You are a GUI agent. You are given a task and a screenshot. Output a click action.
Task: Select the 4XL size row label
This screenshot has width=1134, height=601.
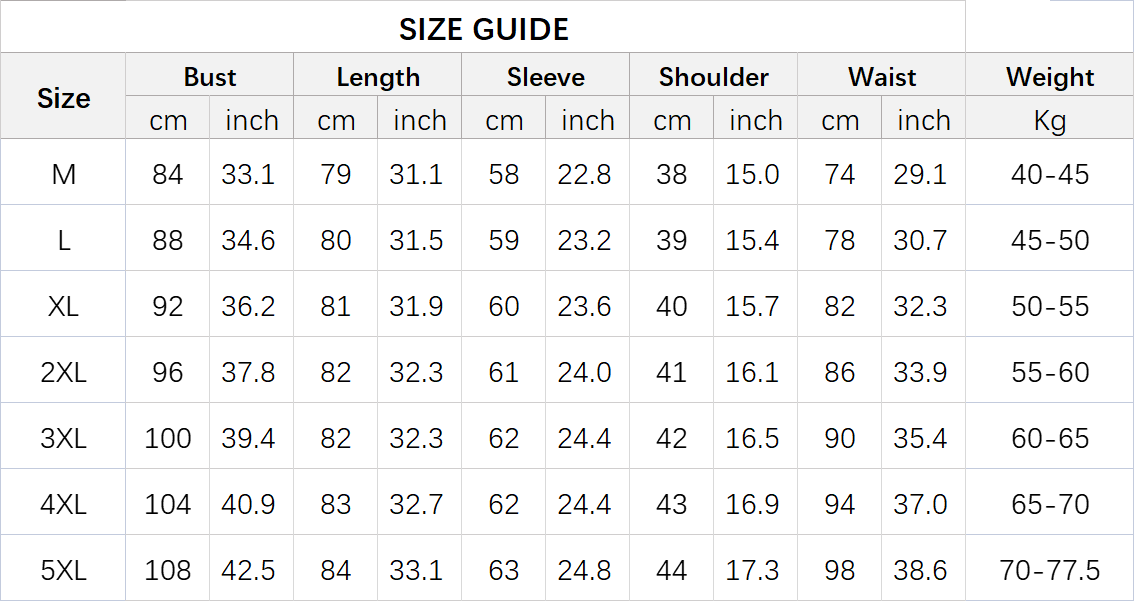coord(63,505)
